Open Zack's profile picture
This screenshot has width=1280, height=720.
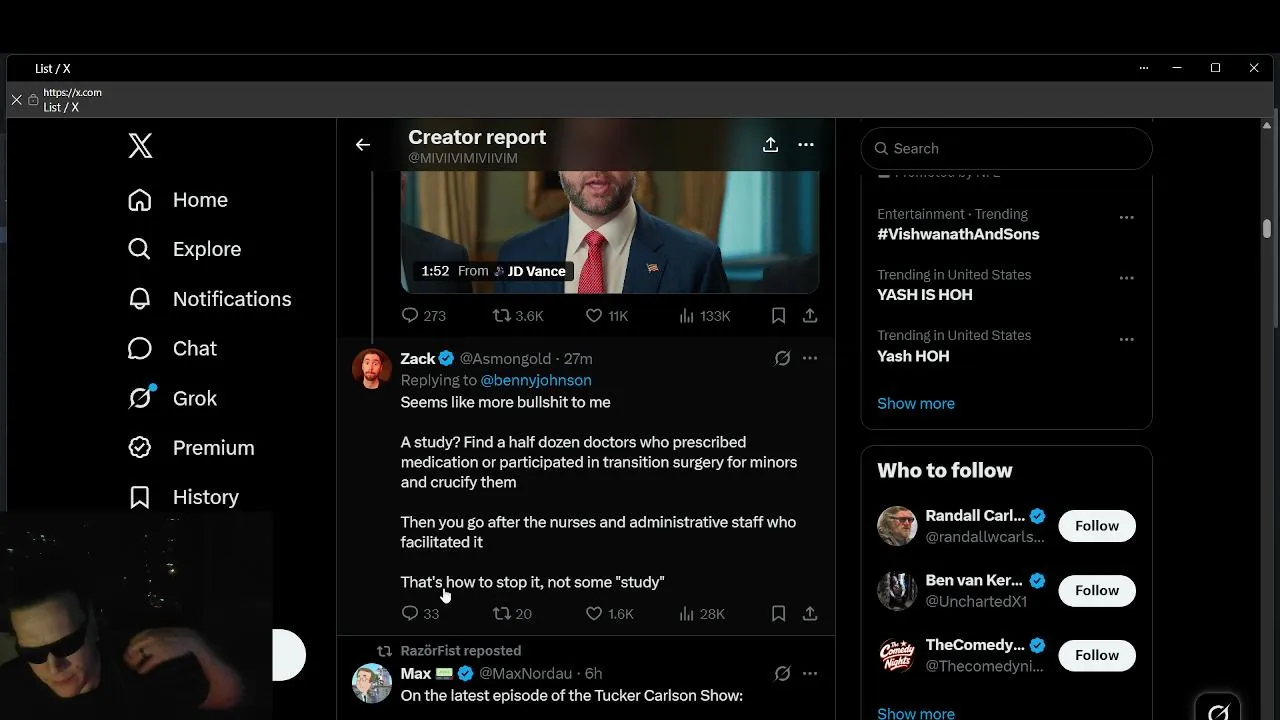[372, 368]
